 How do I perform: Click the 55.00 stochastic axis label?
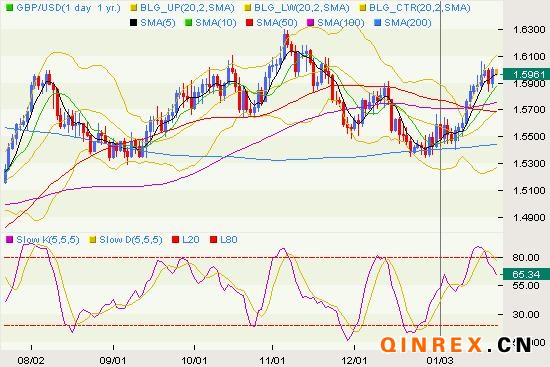click(526, 286)
